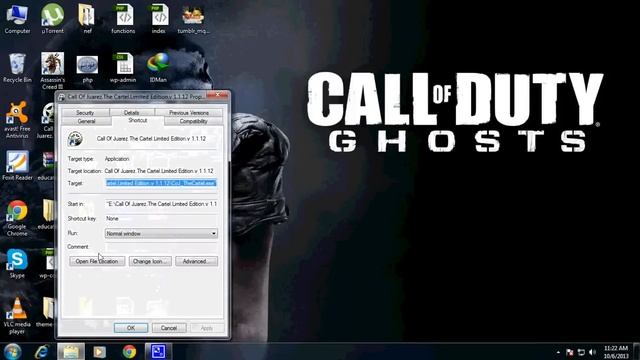Select the Foxit Reader desktop icon
640x360 pixels.
coord(17,165)
